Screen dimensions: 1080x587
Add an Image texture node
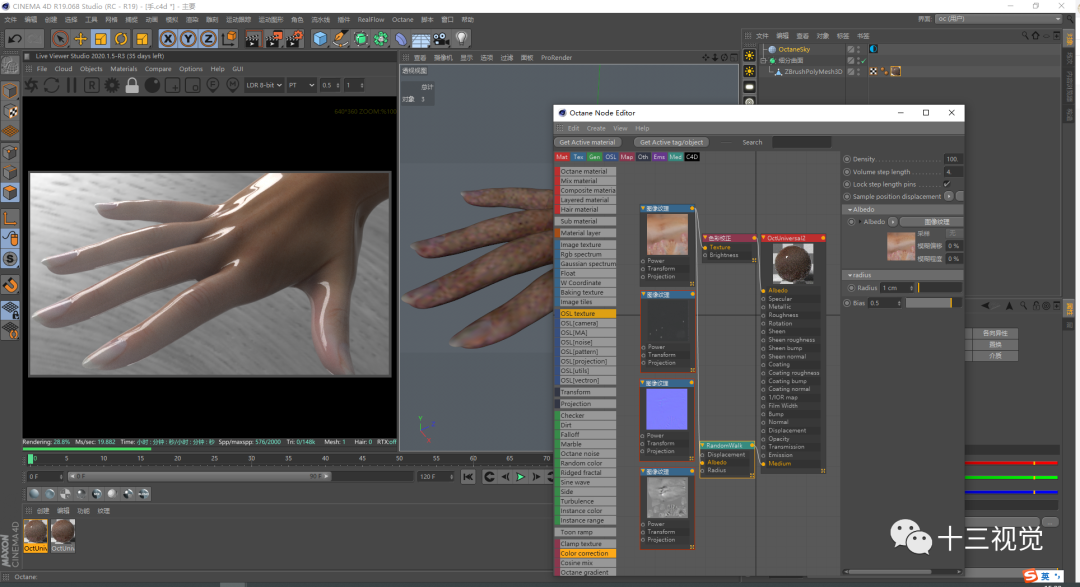[x=585, y=245]
